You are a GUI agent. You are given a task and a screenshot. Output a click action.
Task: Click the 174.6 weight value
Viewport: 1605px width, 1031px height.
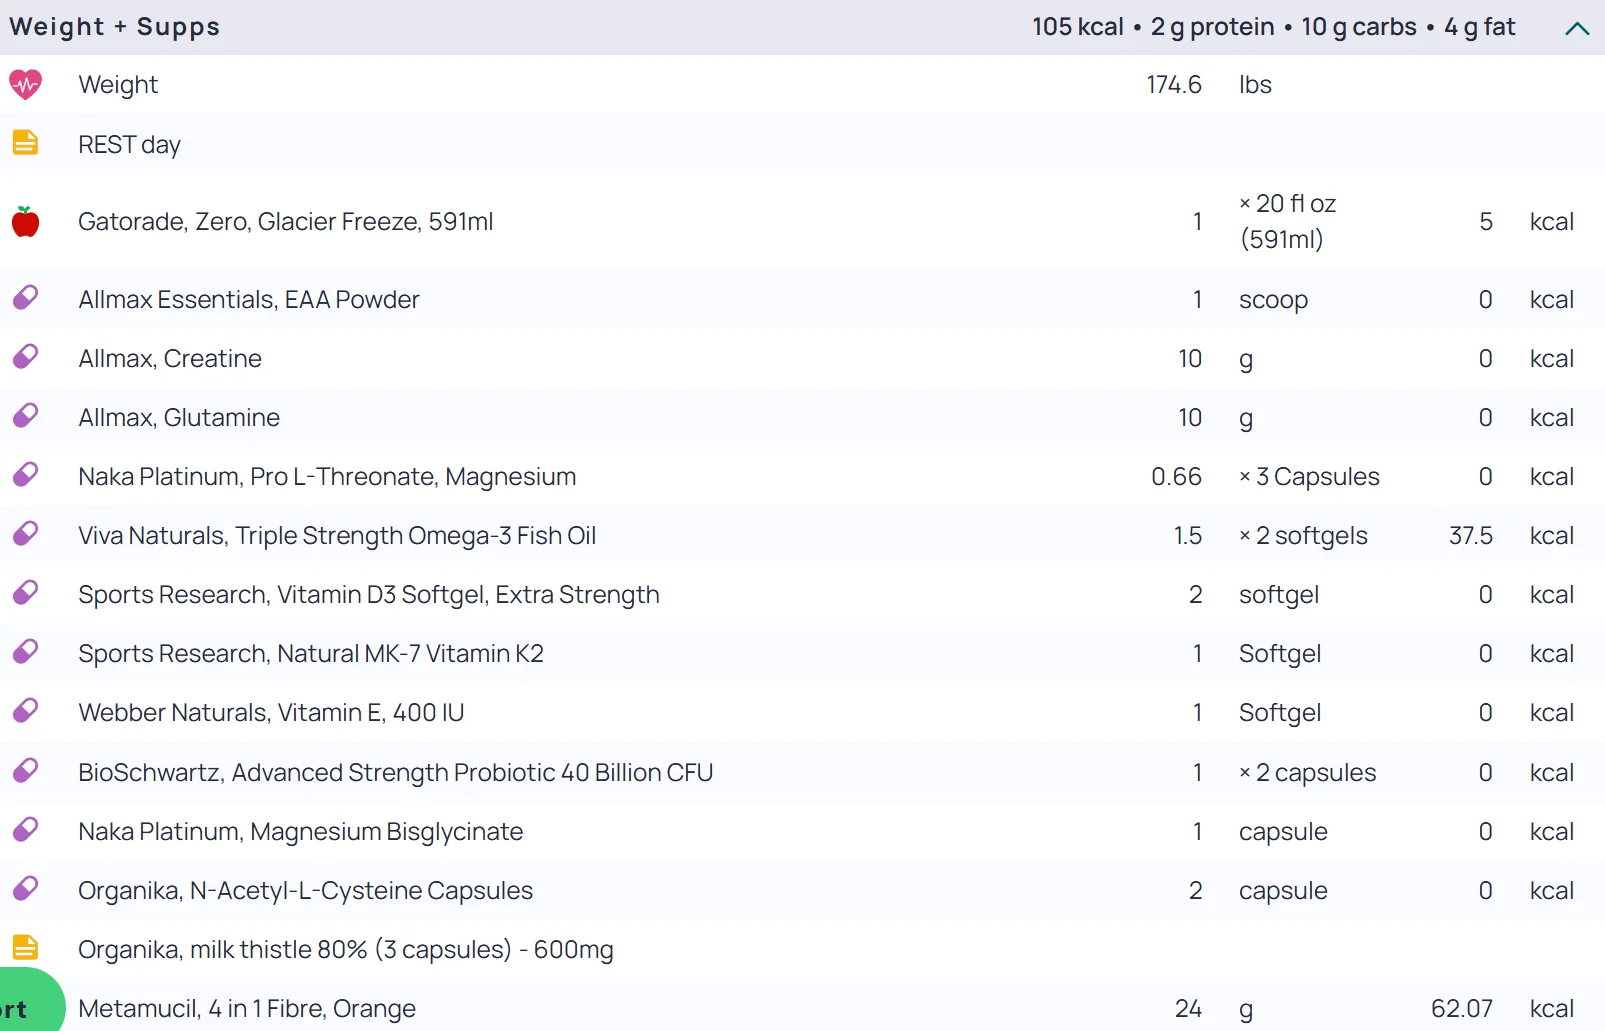click(x=1174, y=85)
